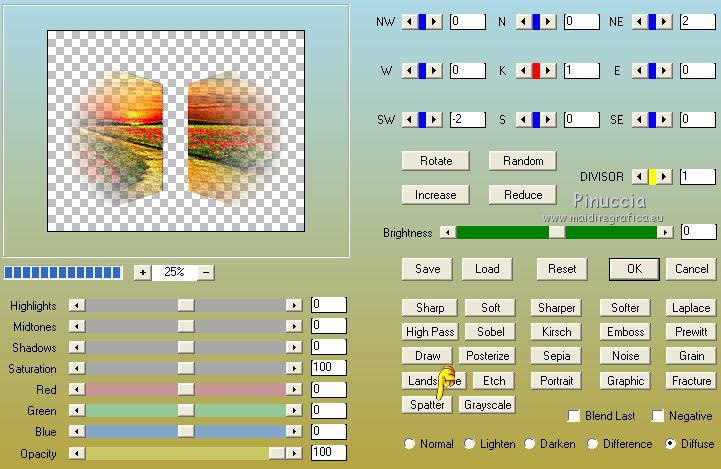Click the filter preview image

coord(176,131)
